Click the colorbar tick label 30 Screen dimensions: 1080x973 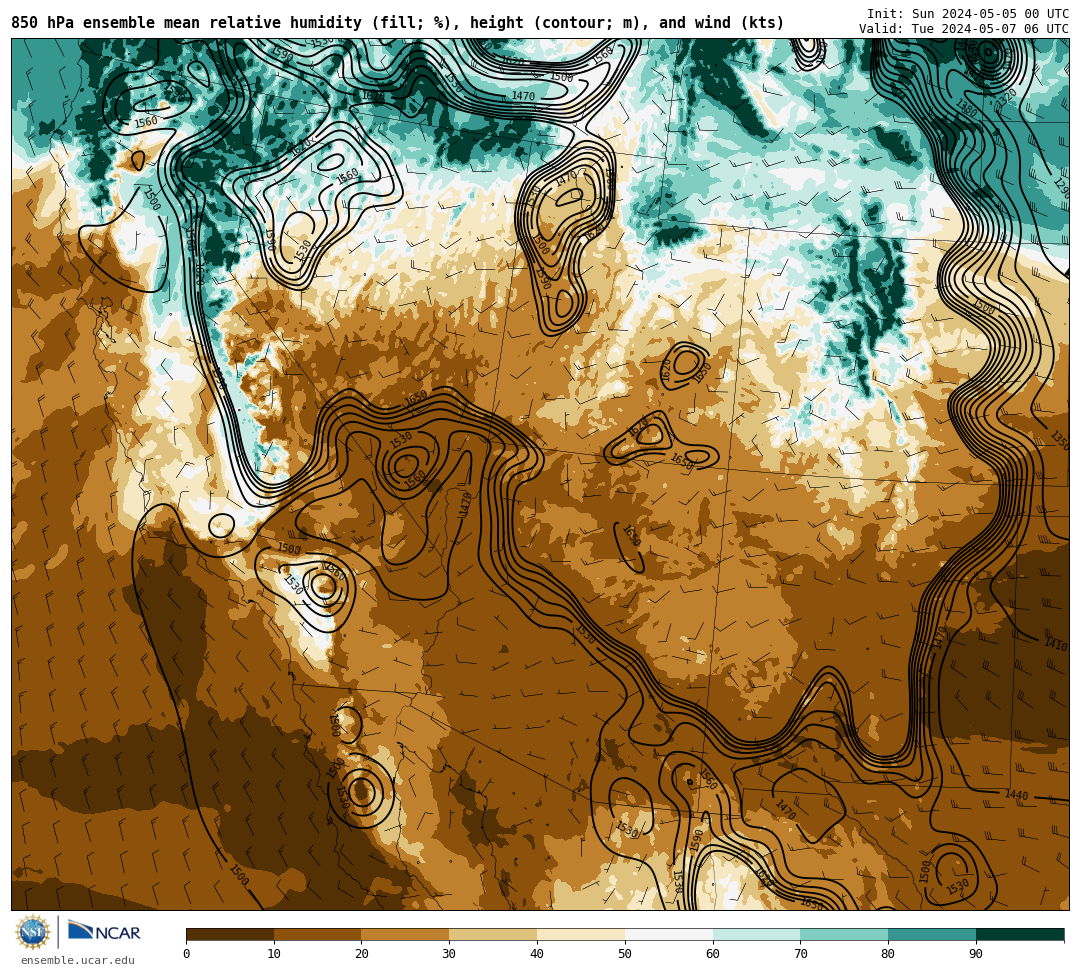click(x=449, y=954)
